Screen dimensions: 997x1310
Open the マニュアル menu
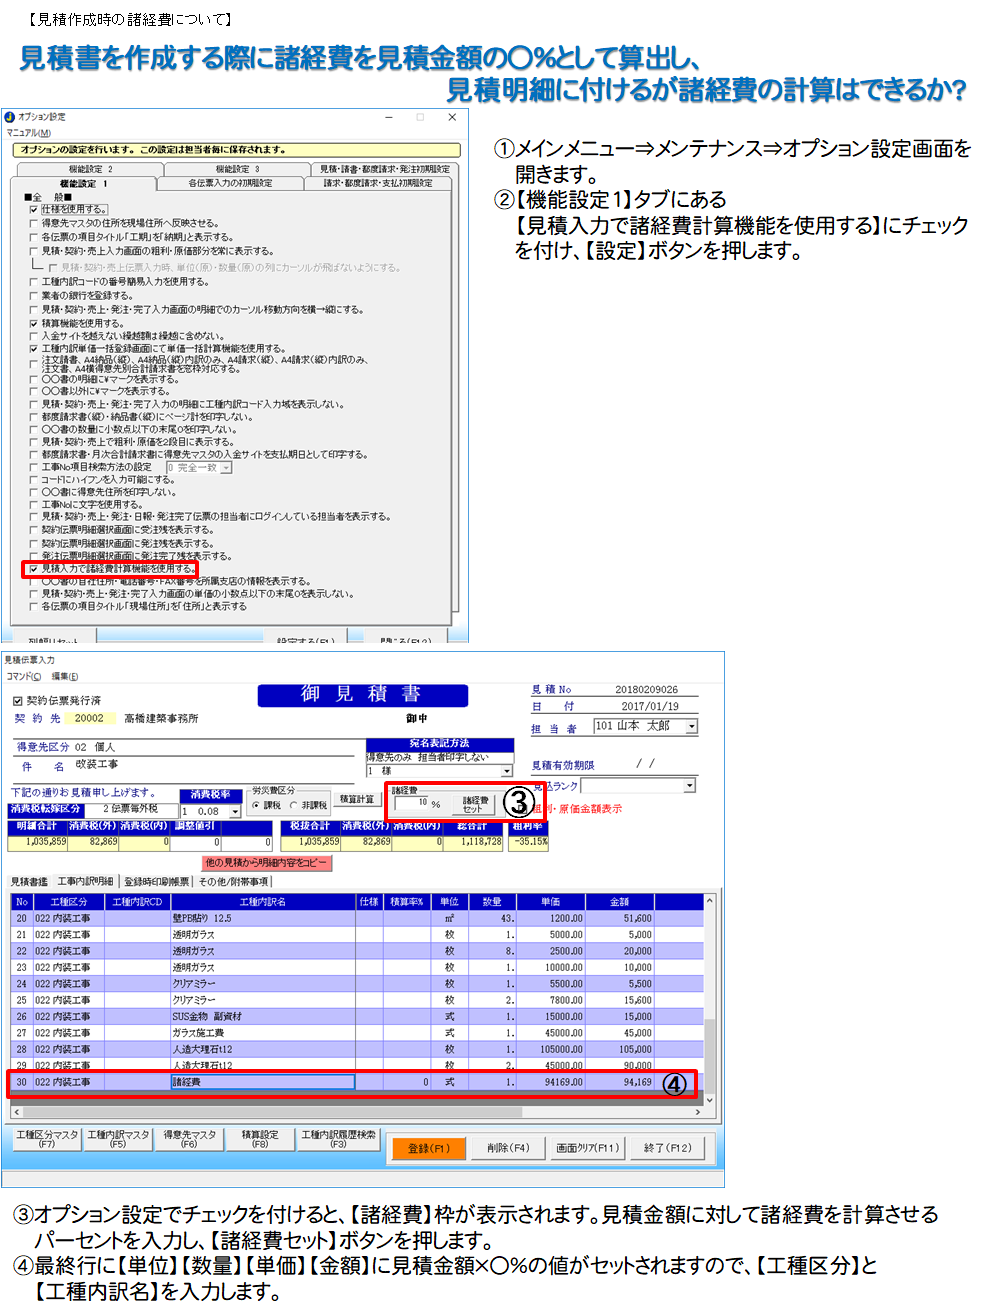click(28, 133)
